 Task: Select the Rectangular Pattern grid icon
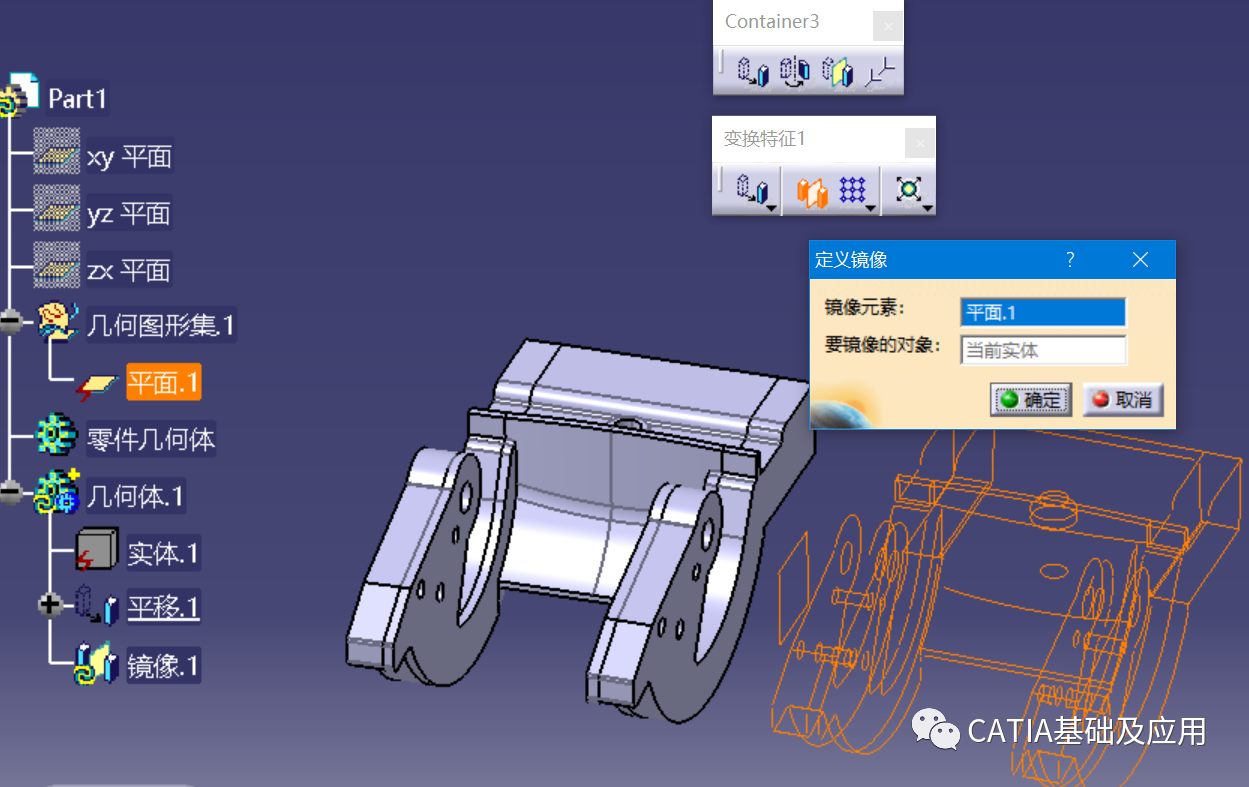click(x=852, y=188)
